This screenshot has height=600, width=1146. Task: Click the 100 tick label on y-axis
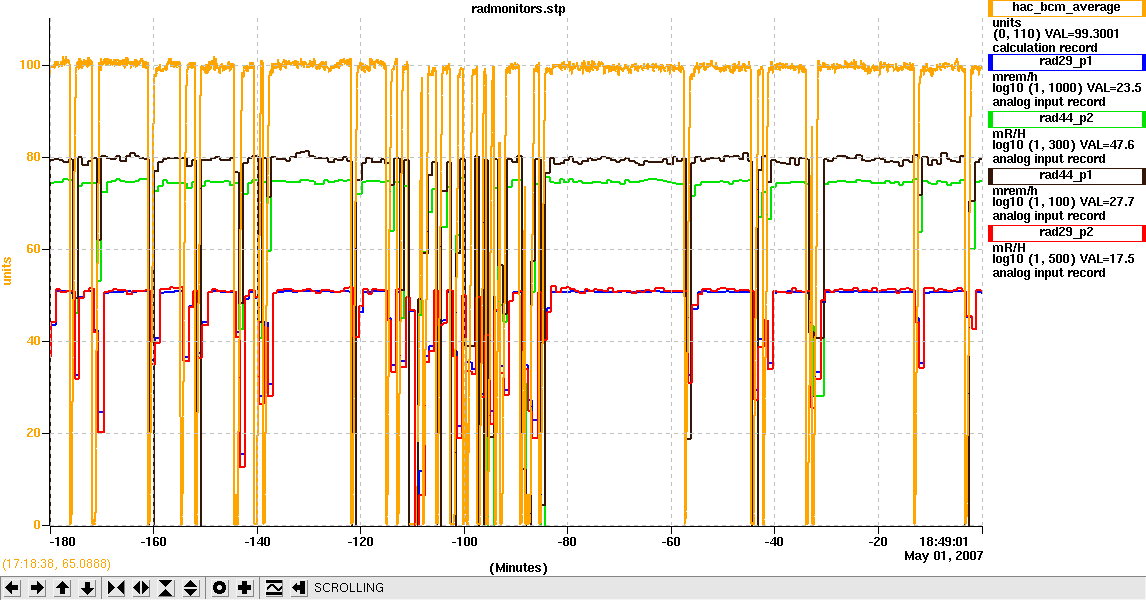tap(30, 65)
